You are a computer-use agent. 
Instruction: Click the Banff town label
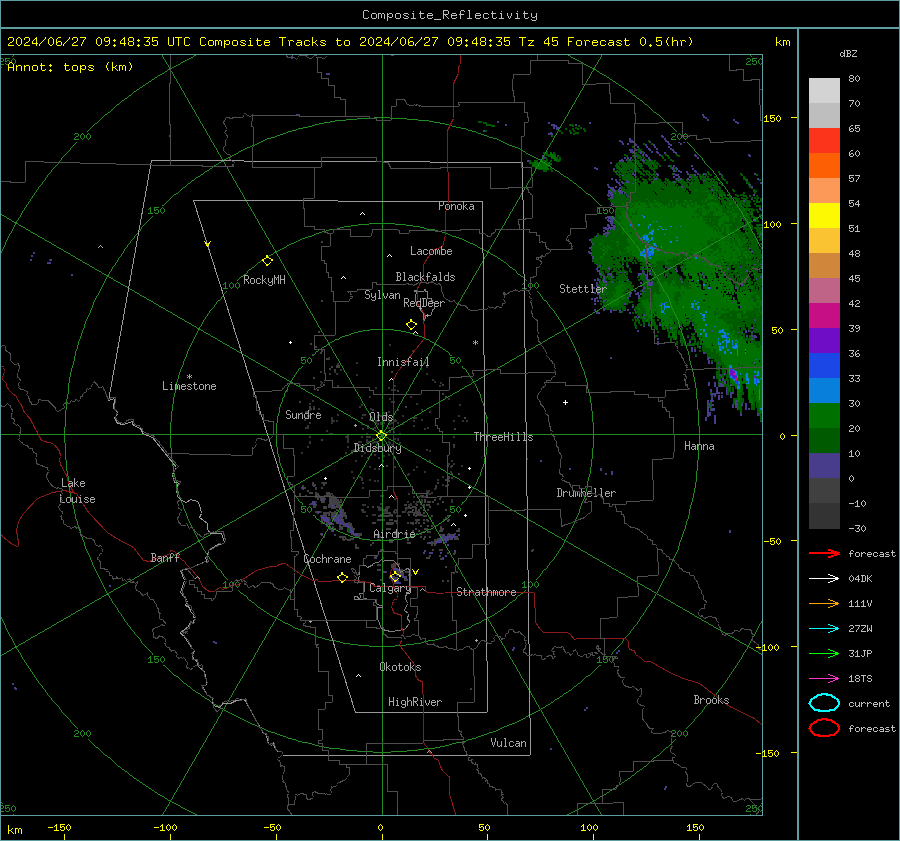[x=165, y=558]
